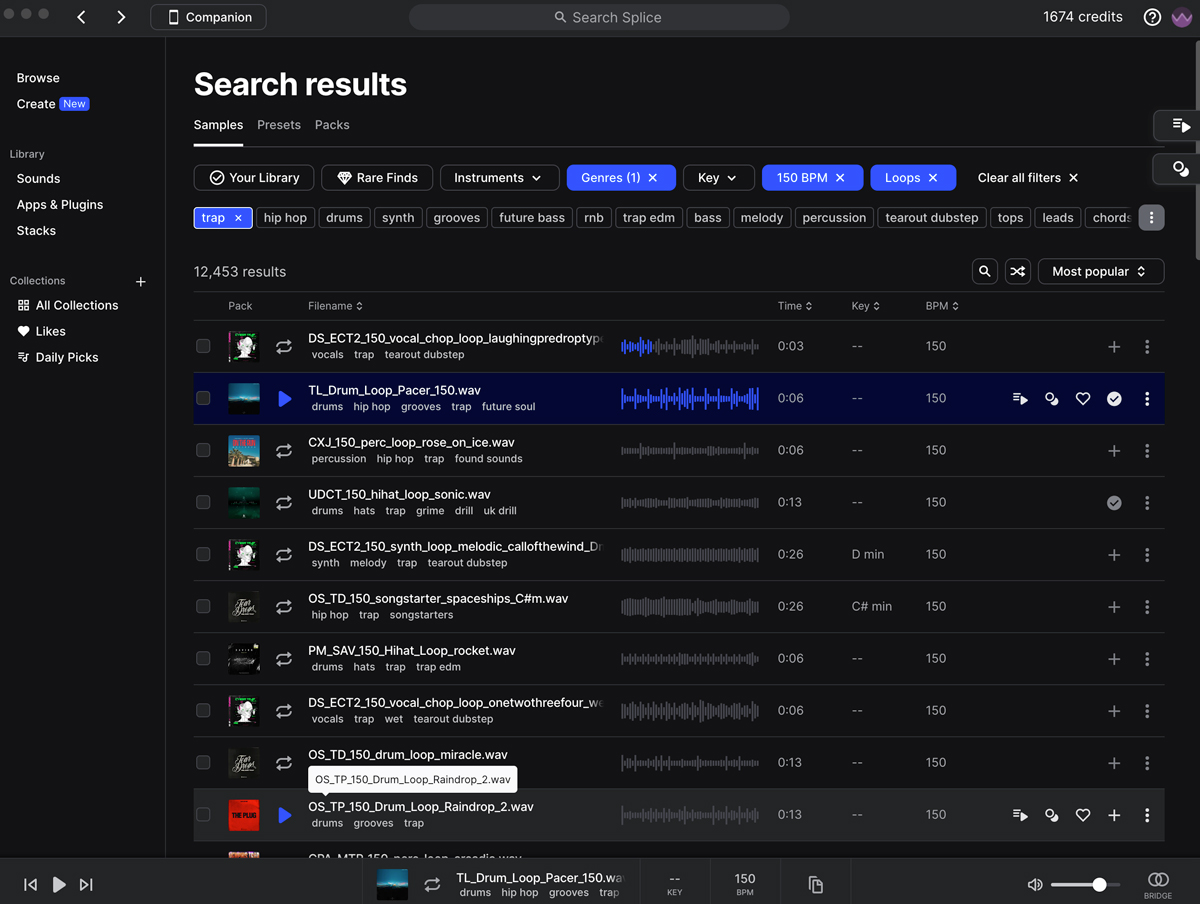This screenshot has height=904, width=1200.
Task: Clear all filters
Action: click(1028, 177)
